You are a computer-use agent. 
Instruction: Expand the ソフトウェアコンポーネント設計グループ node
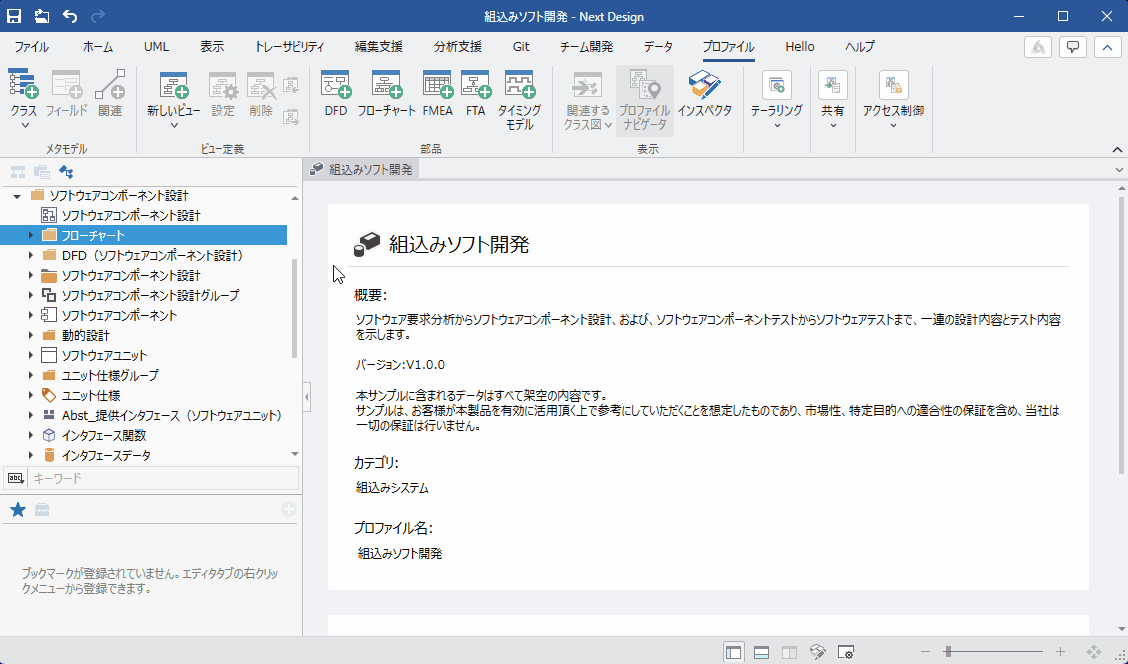pos(30,295)
